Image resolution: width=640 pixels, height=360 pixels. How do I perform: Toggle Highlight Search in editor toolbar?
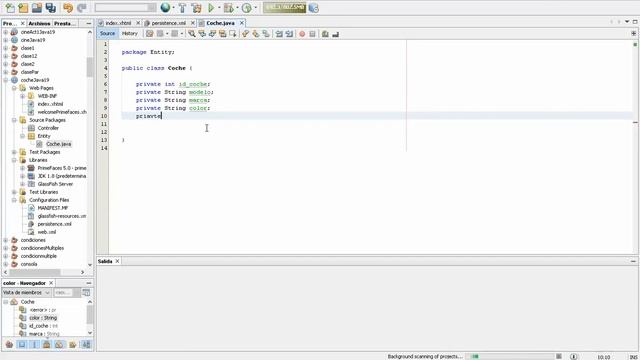coord(222,34)
